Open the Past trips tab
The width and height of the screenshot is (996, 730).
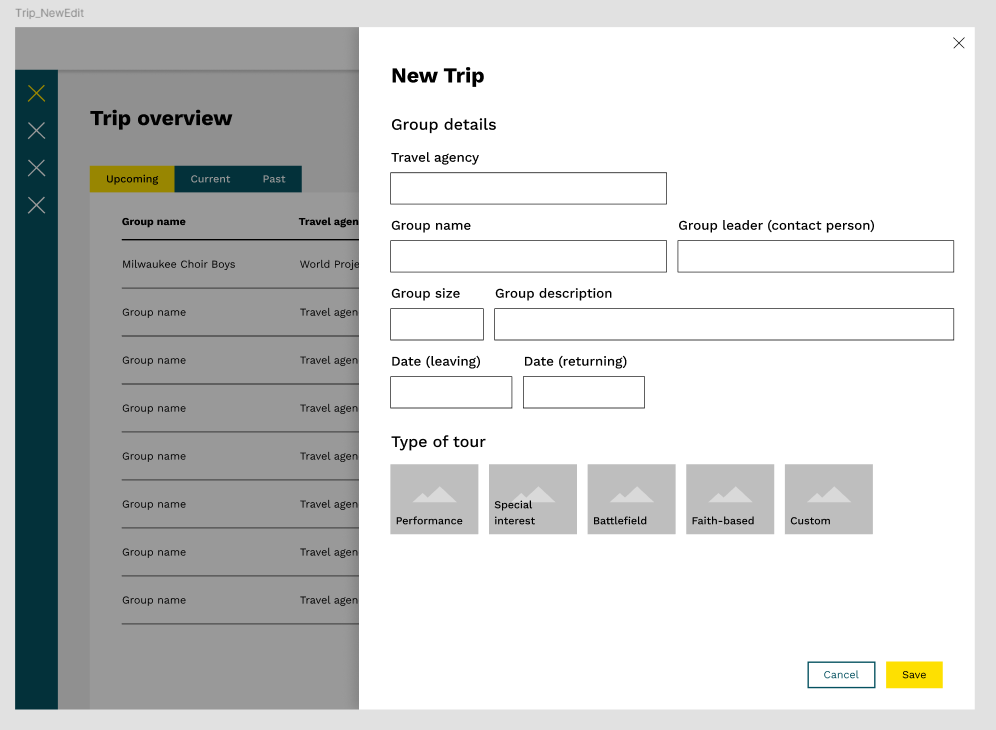[274, 179]
